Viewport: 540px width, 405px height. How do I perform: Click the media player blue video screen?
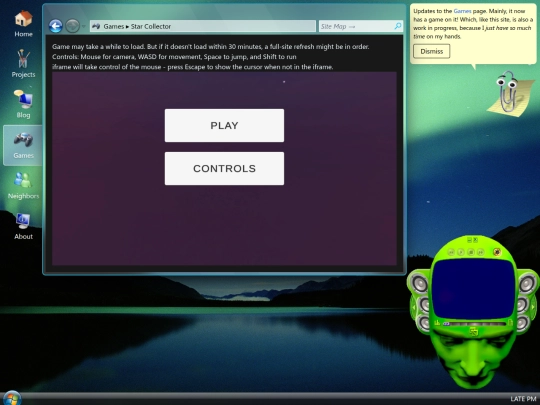click(x=474, y=289)
